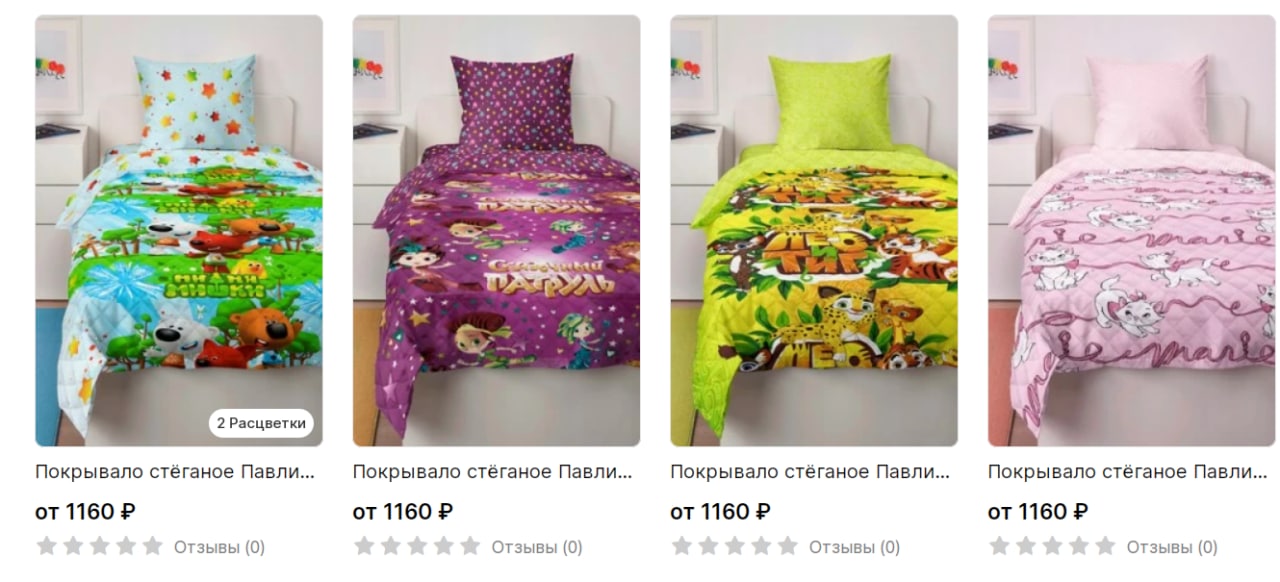Image resolution: width=1280 pixels, height=582 pixels.
Task: Open the pink Marie cat bedspread image
Action: point(1131,230)
